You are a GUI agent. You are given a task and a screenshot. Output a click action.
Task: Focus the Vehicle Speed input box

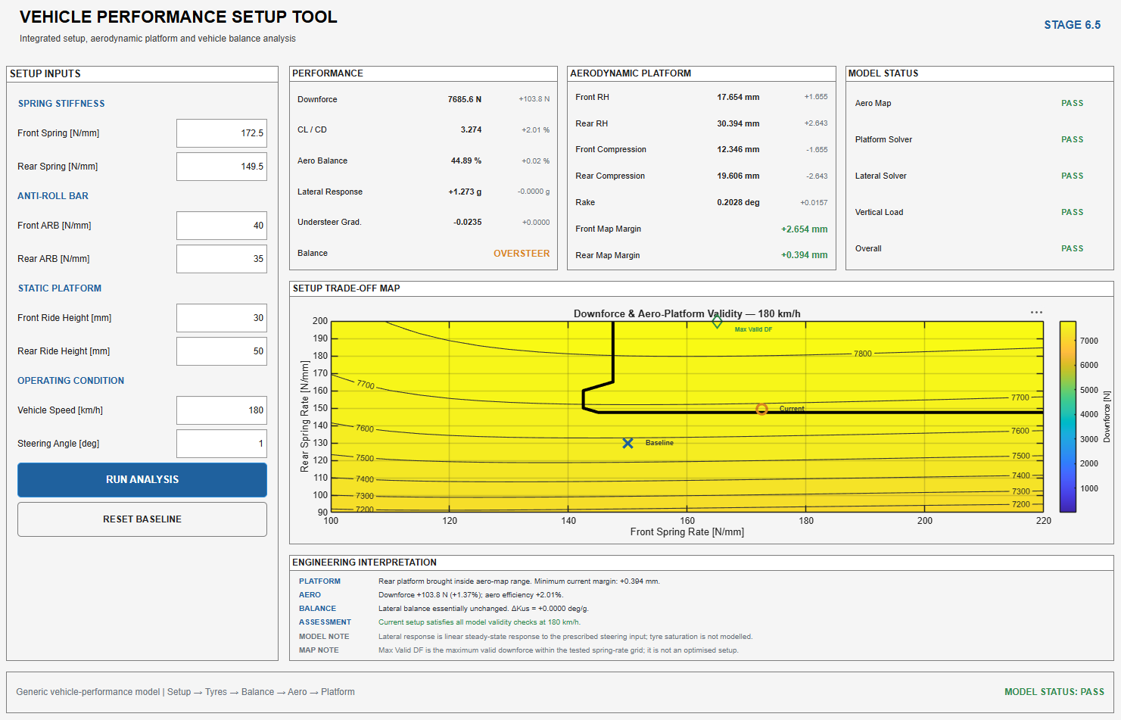click(222, 410)
